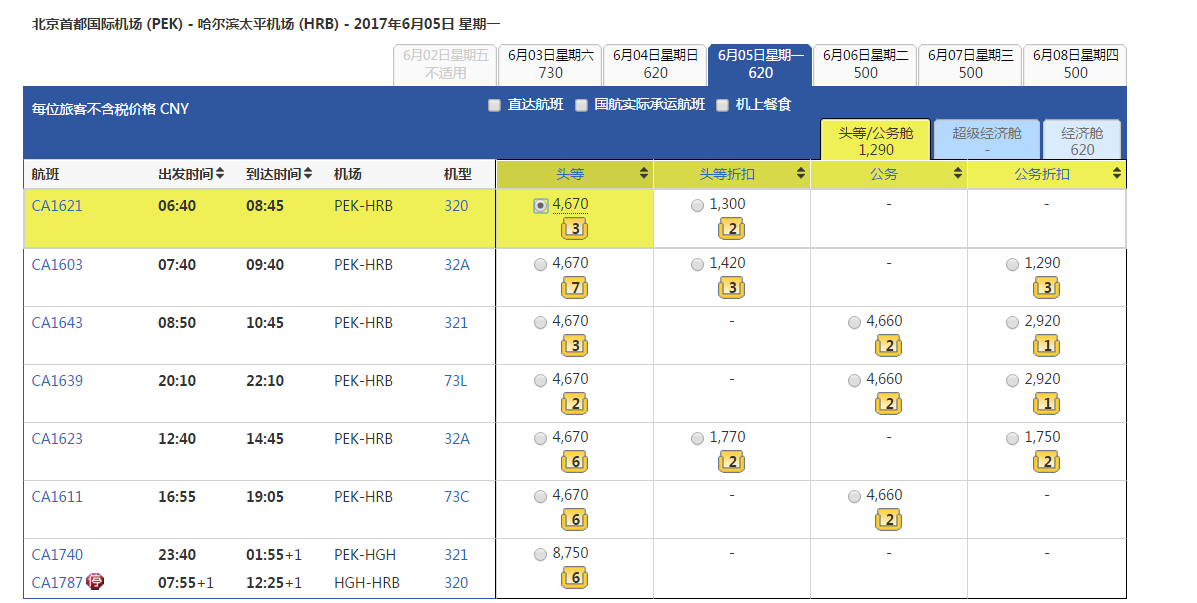Screen dimensions: 1197x603
Task: Click seat icon under CA1603 头等 4,670
Action: coord(574,288)
